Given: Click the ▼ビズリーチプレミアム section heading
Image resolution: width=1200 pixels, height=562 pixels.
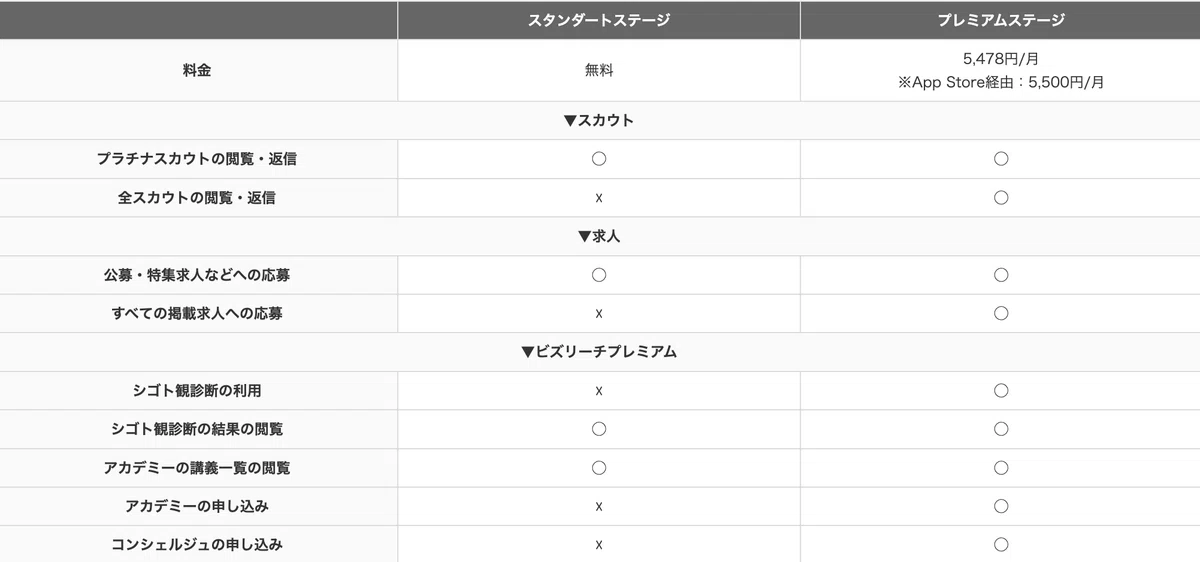Looking at the screenshot, I should 599,352.
